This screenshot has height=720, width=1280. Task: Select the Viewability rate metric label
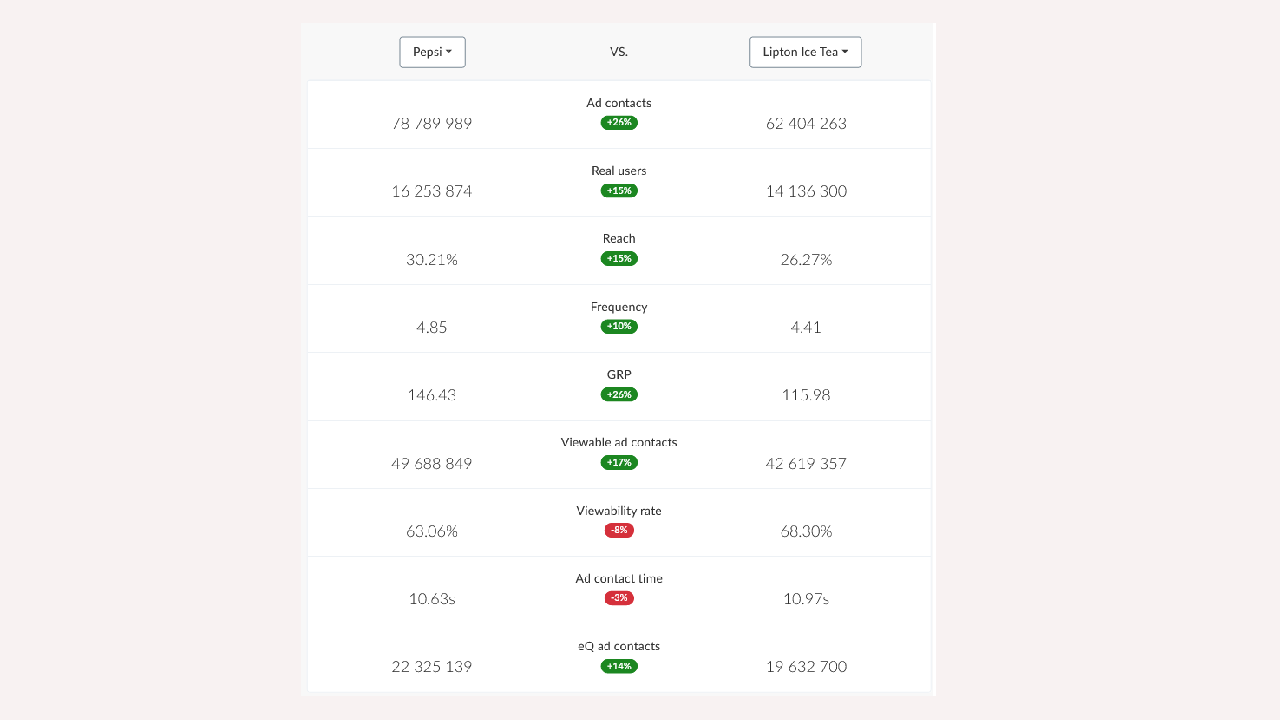coord(619,511)
